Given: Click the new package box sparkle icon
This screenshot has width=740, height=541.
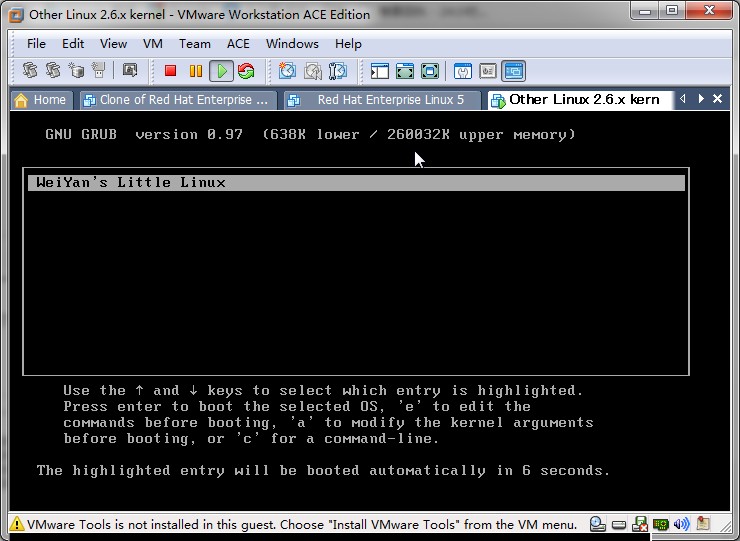Looking at the screenshot, I should click(76, 70).
